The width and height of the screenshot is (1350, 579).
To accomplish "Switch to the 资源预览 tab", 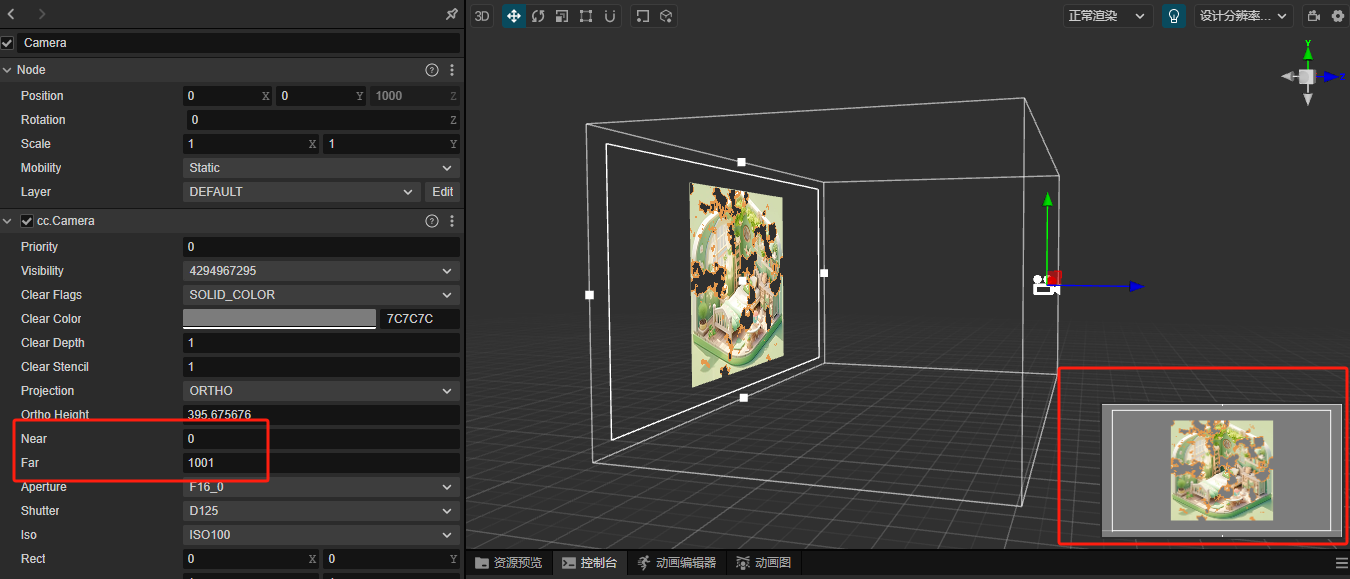I will click(x=509, y=563).
